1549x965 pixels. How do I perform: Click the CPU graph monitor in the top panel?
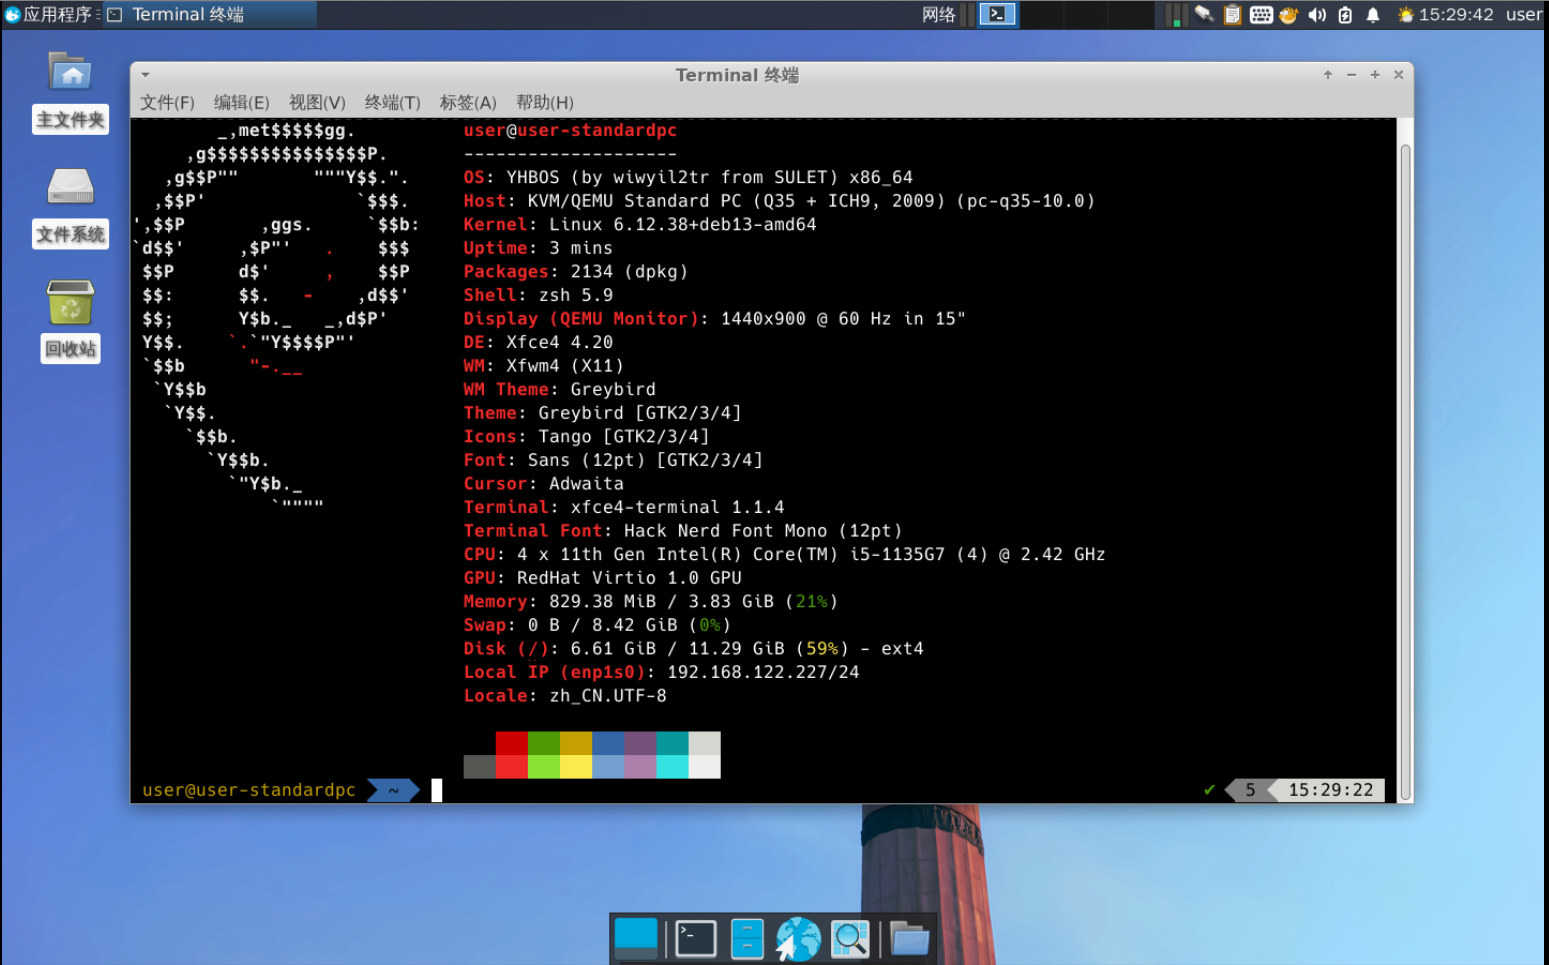1175,14
